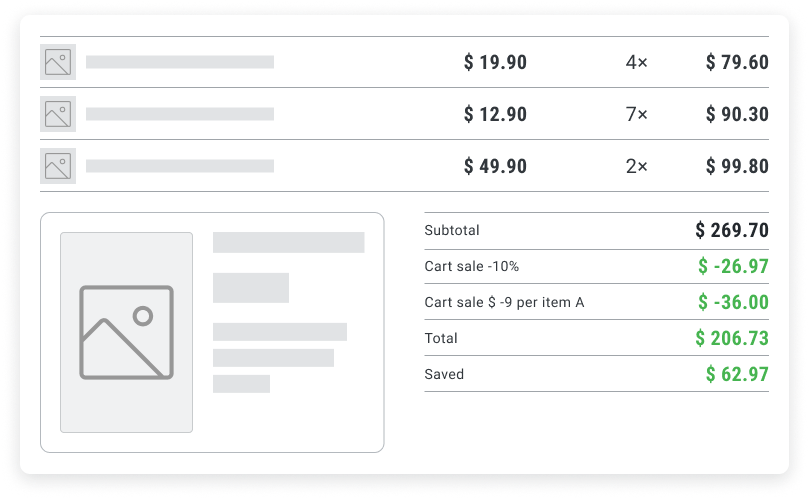Click the 4× quantity of first item
This screenshot has height=499, width=809.
pyautogui.click(x=636, y=63)
